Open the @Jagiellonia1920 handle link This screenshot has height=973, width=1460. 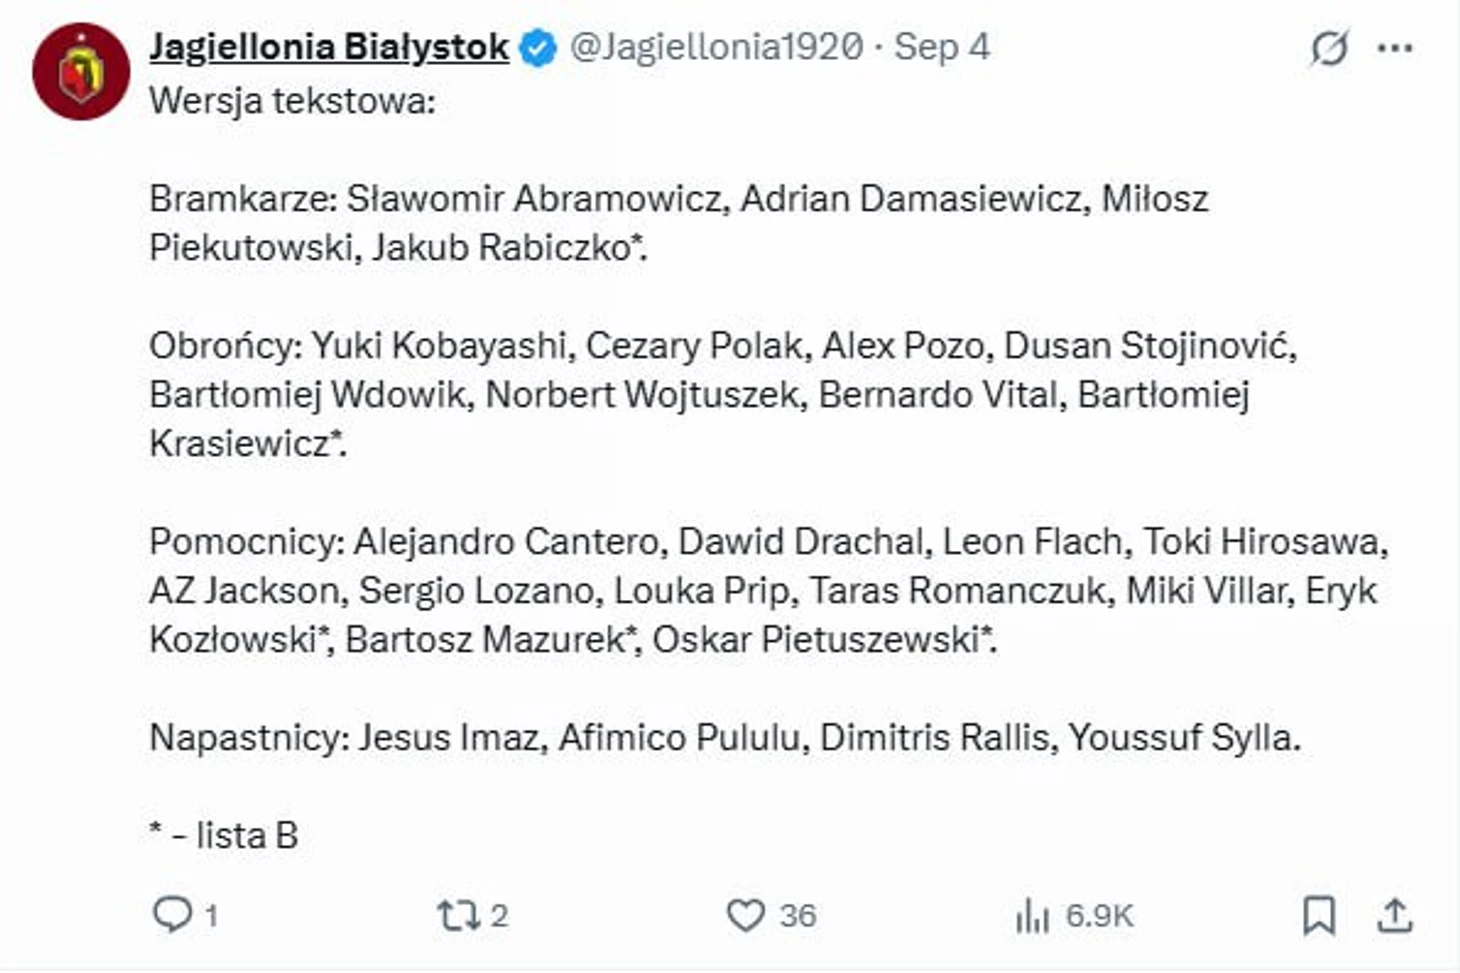pyautogui.click(x=716, y=47)
